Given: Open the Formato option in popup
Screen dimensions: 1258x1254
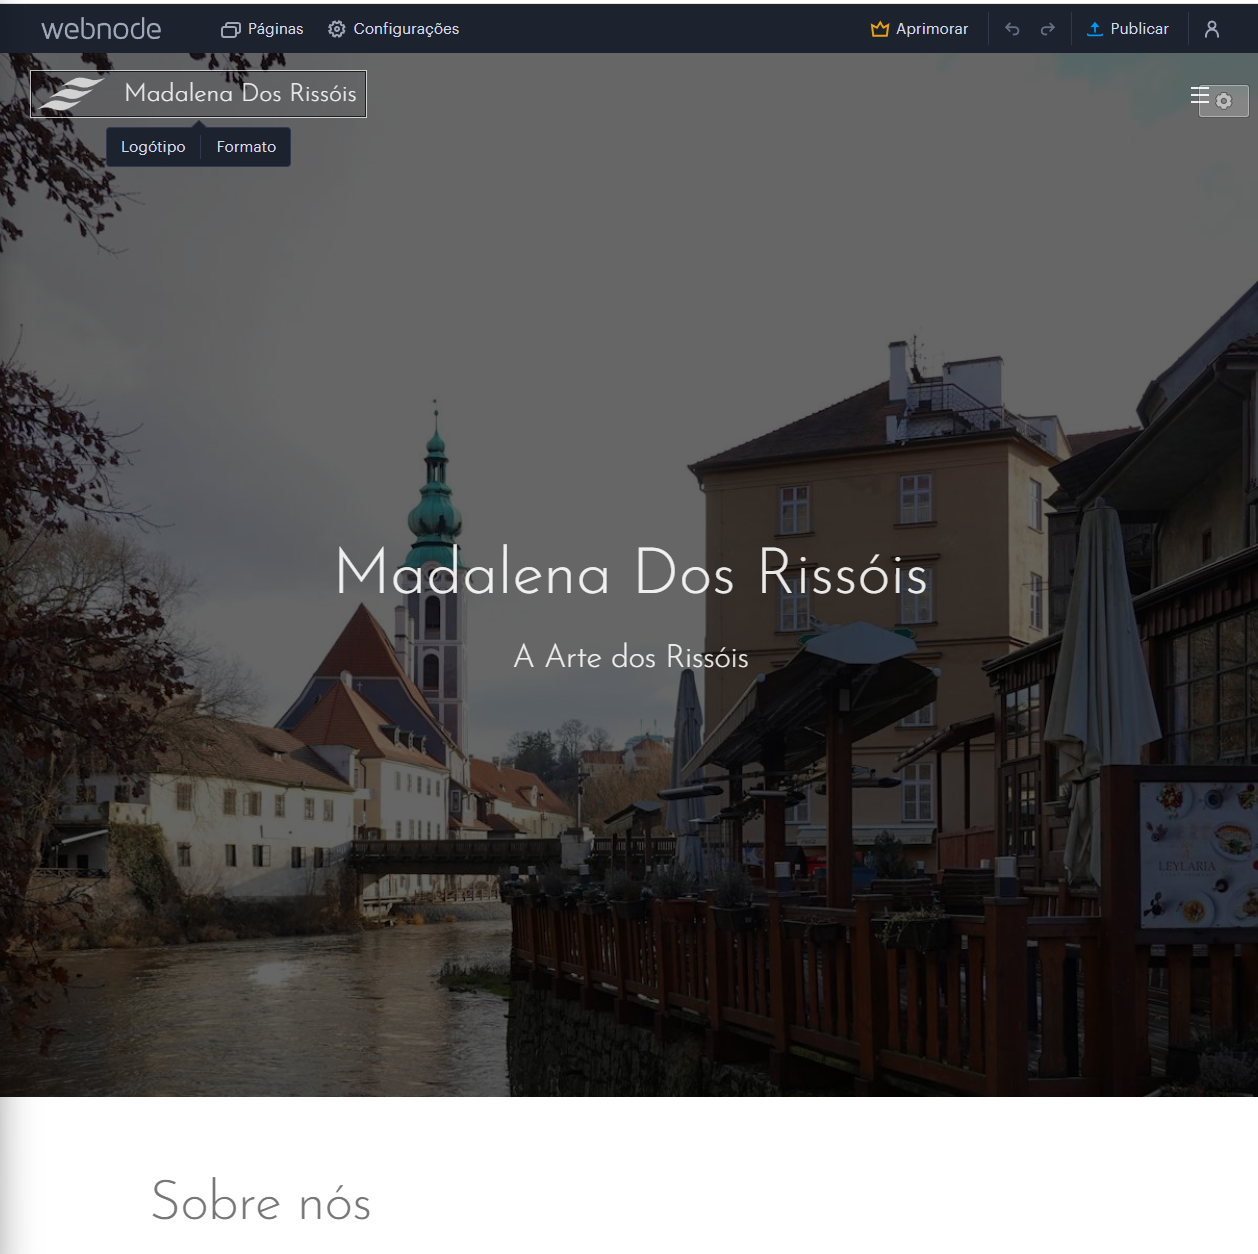Looking at the screenshot, I should pos(246,147).
